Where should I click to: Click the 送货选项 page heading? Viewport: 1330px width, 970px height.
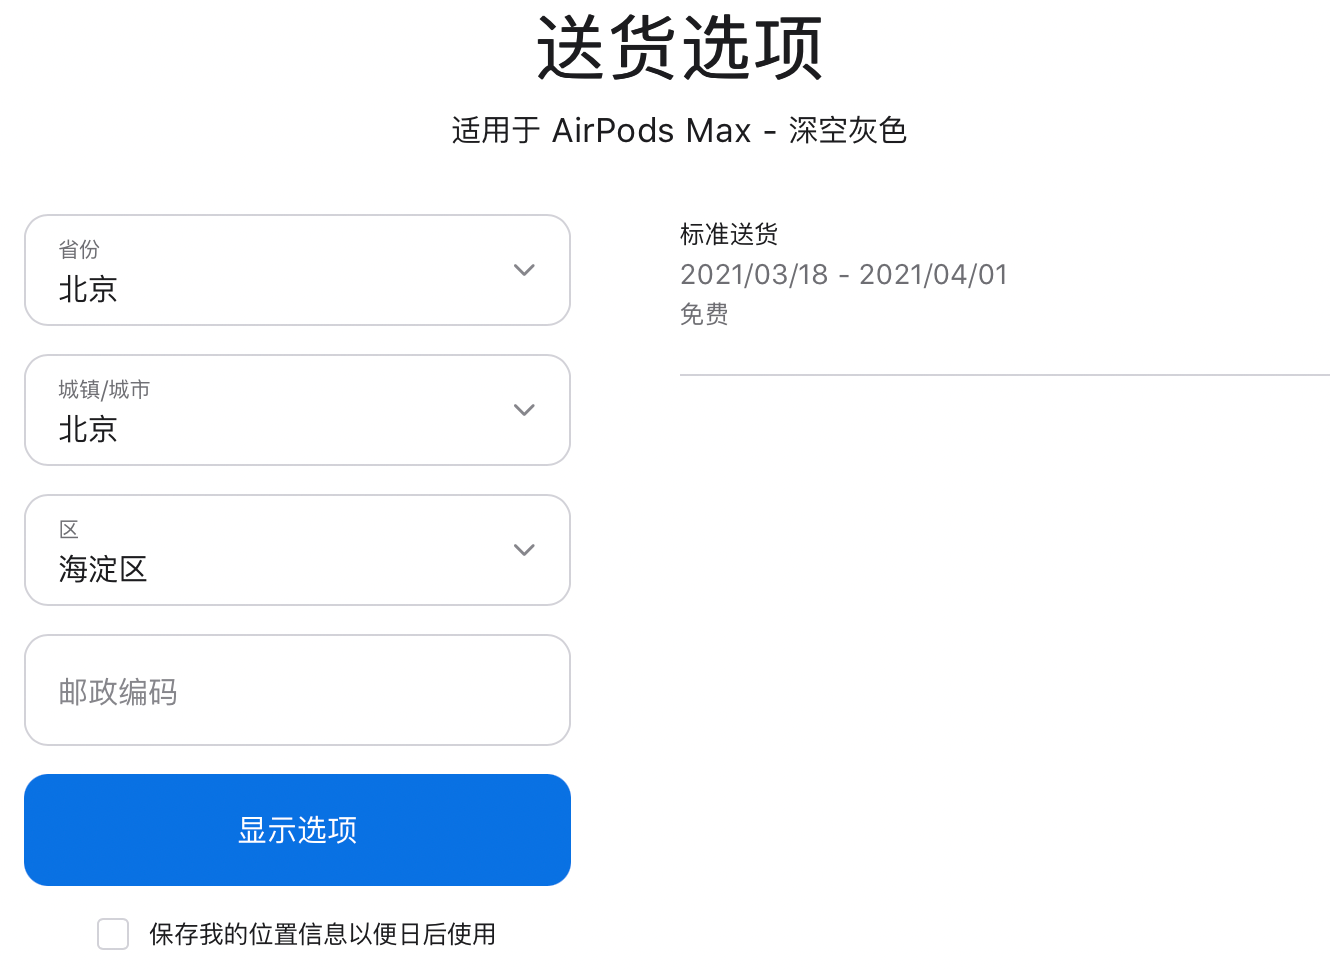pos(679,48)
